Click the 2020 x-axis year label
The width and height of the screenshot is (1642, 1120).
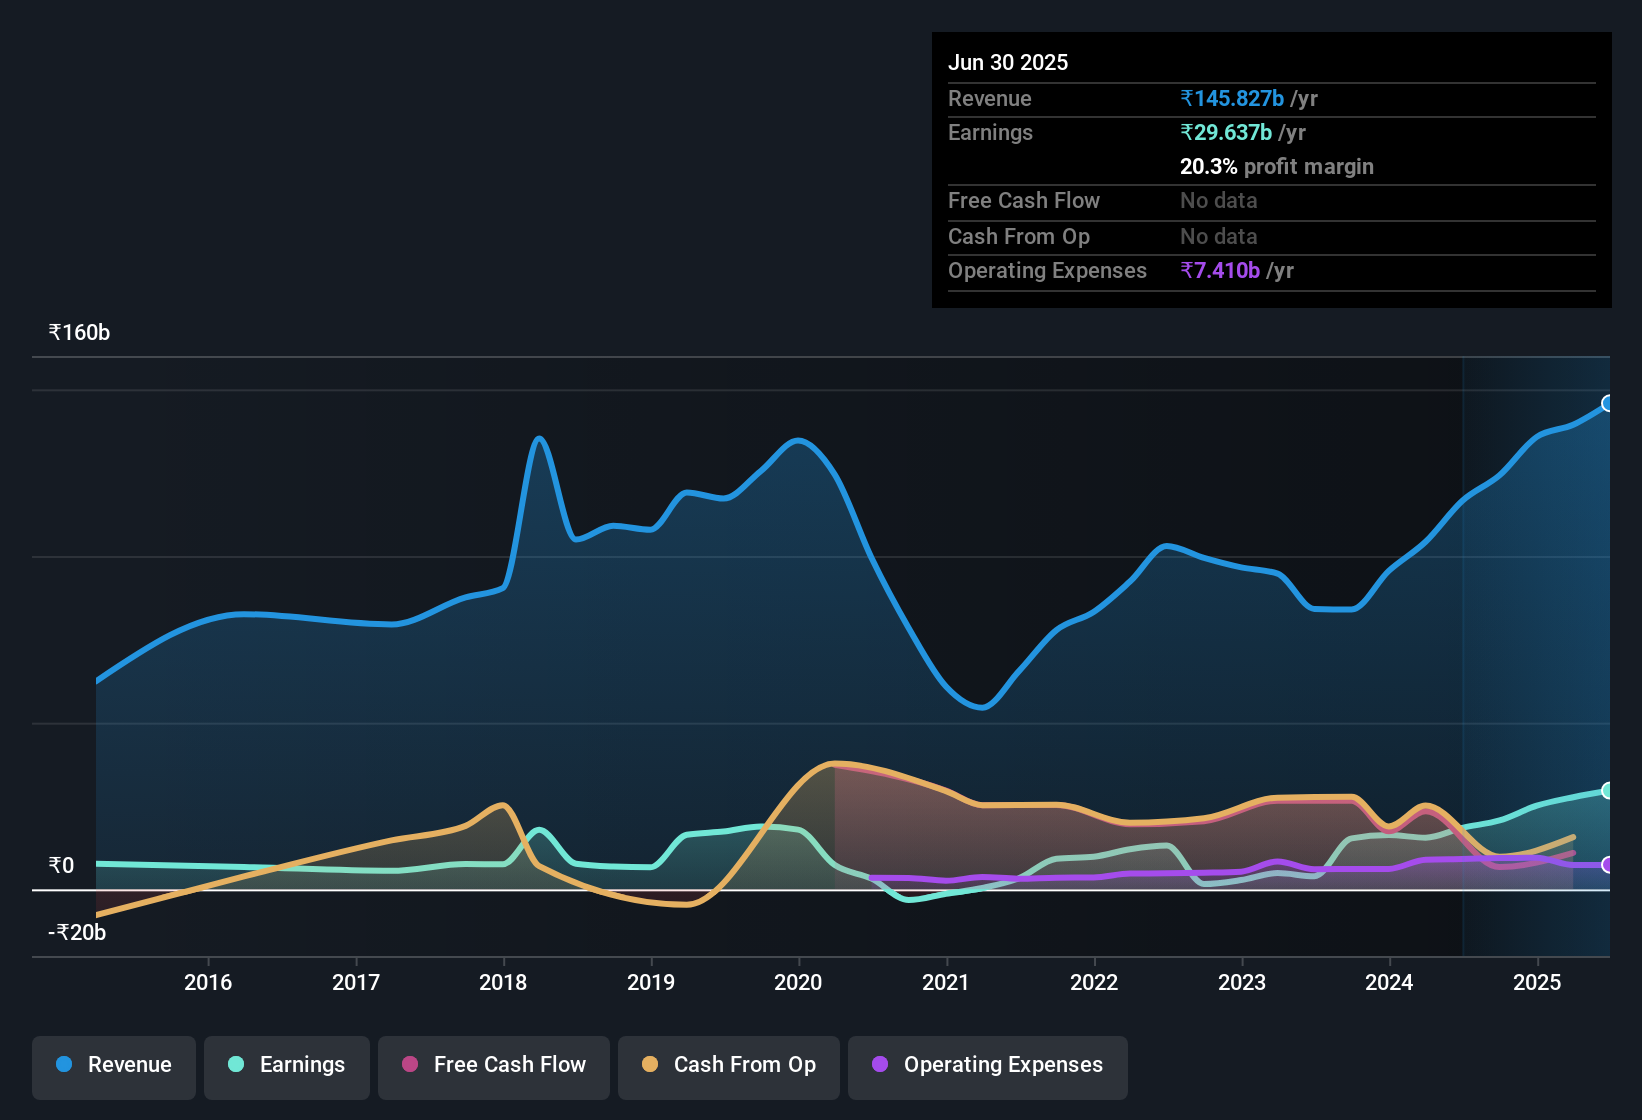798,982
